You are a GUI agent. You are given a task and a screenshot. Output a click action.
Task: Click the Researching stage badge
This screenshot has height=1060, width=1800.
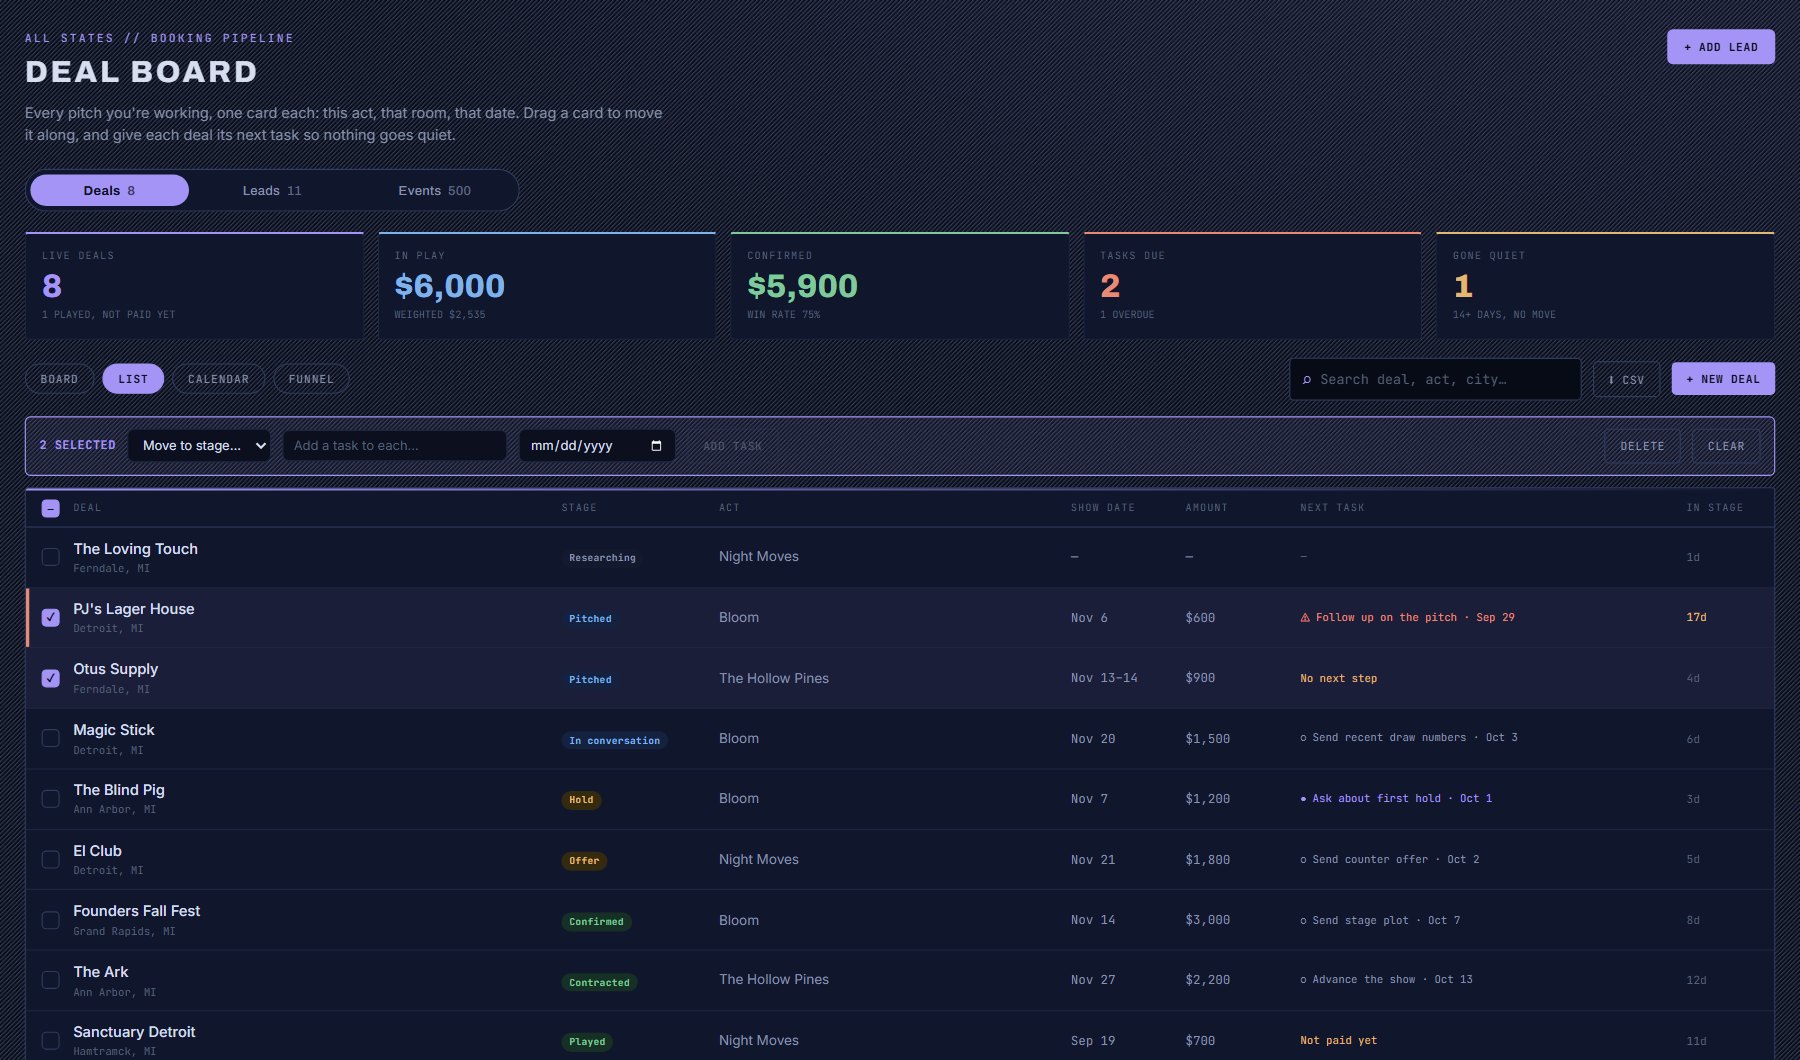tap(602, 558)
